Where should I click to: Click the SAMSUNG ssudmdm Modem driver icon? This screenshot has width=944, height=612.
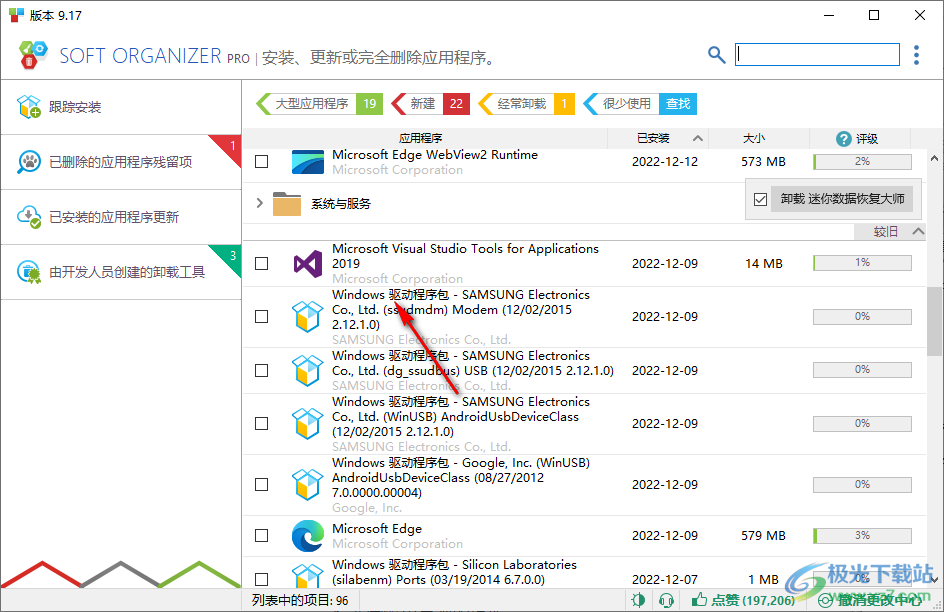coord(308,317)
